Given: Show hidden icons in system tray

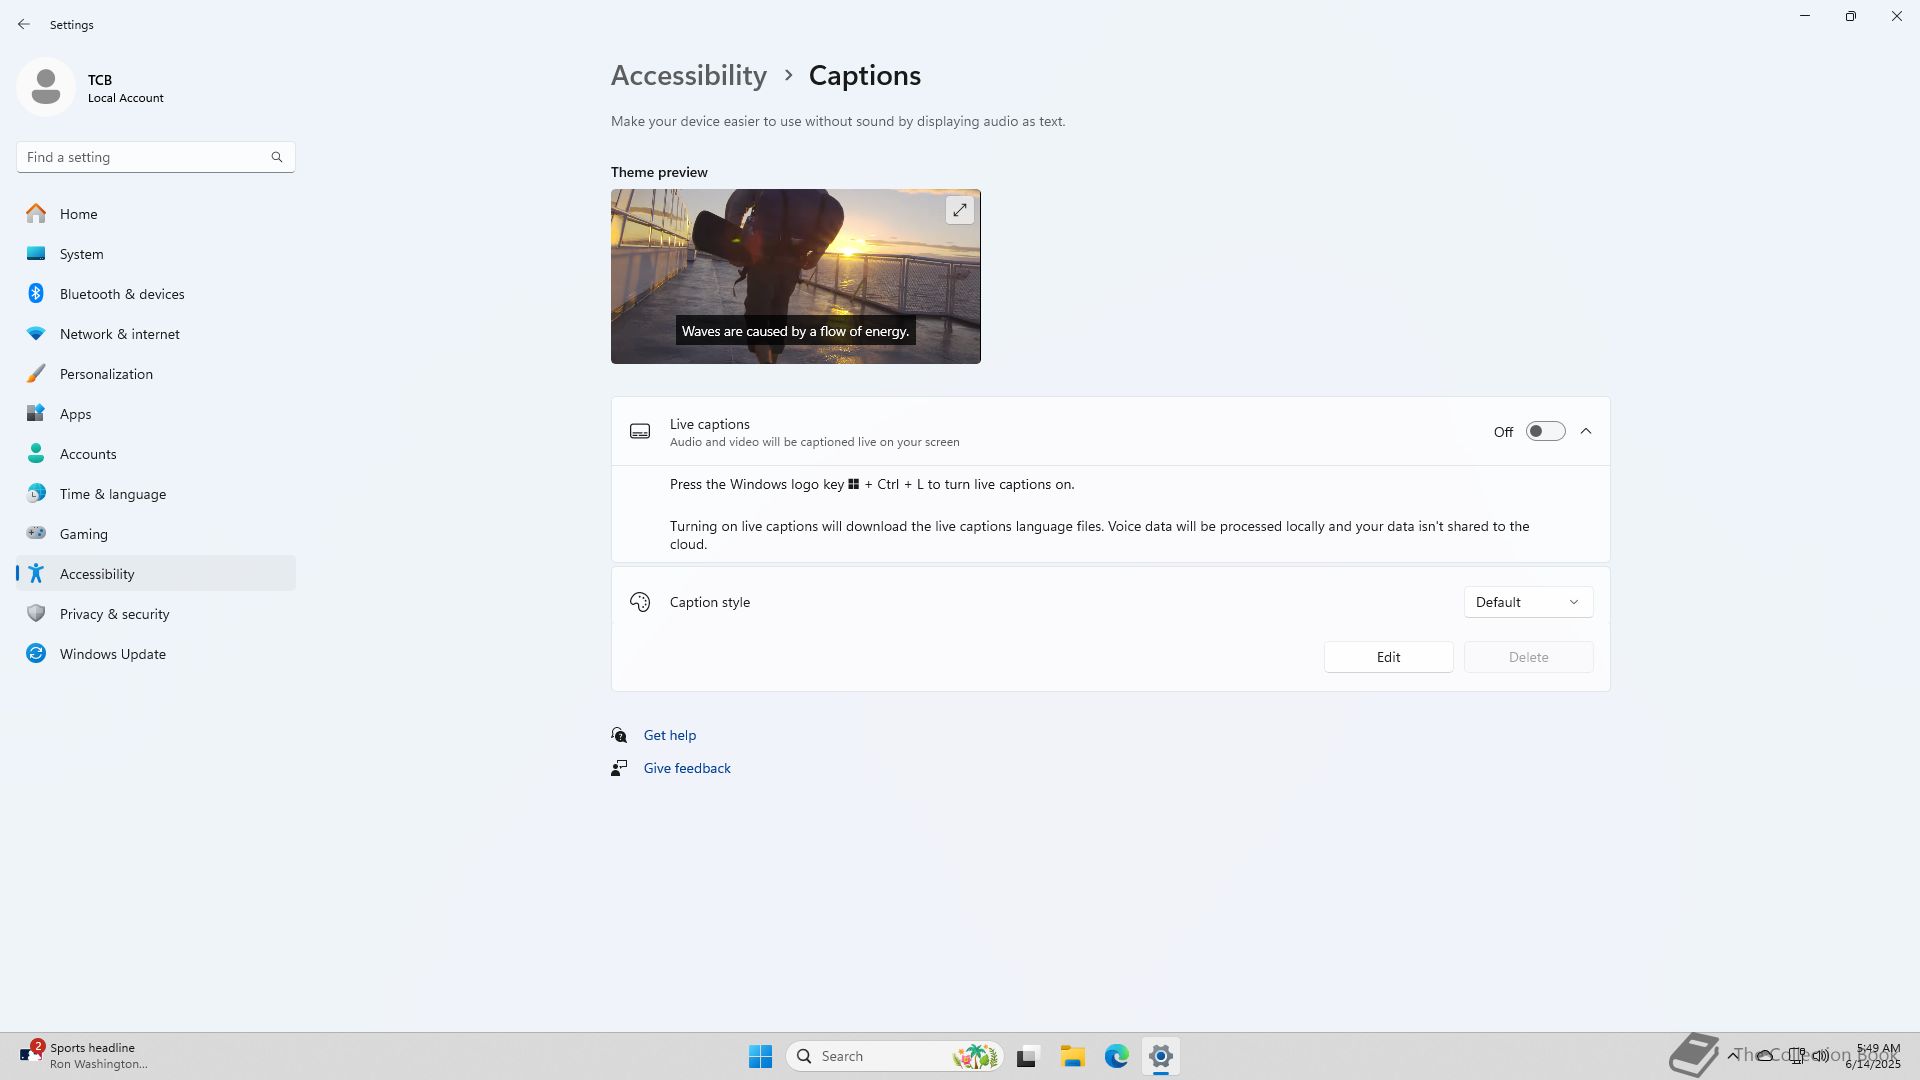Looking at the screenshot, I should (1733, 1055).
